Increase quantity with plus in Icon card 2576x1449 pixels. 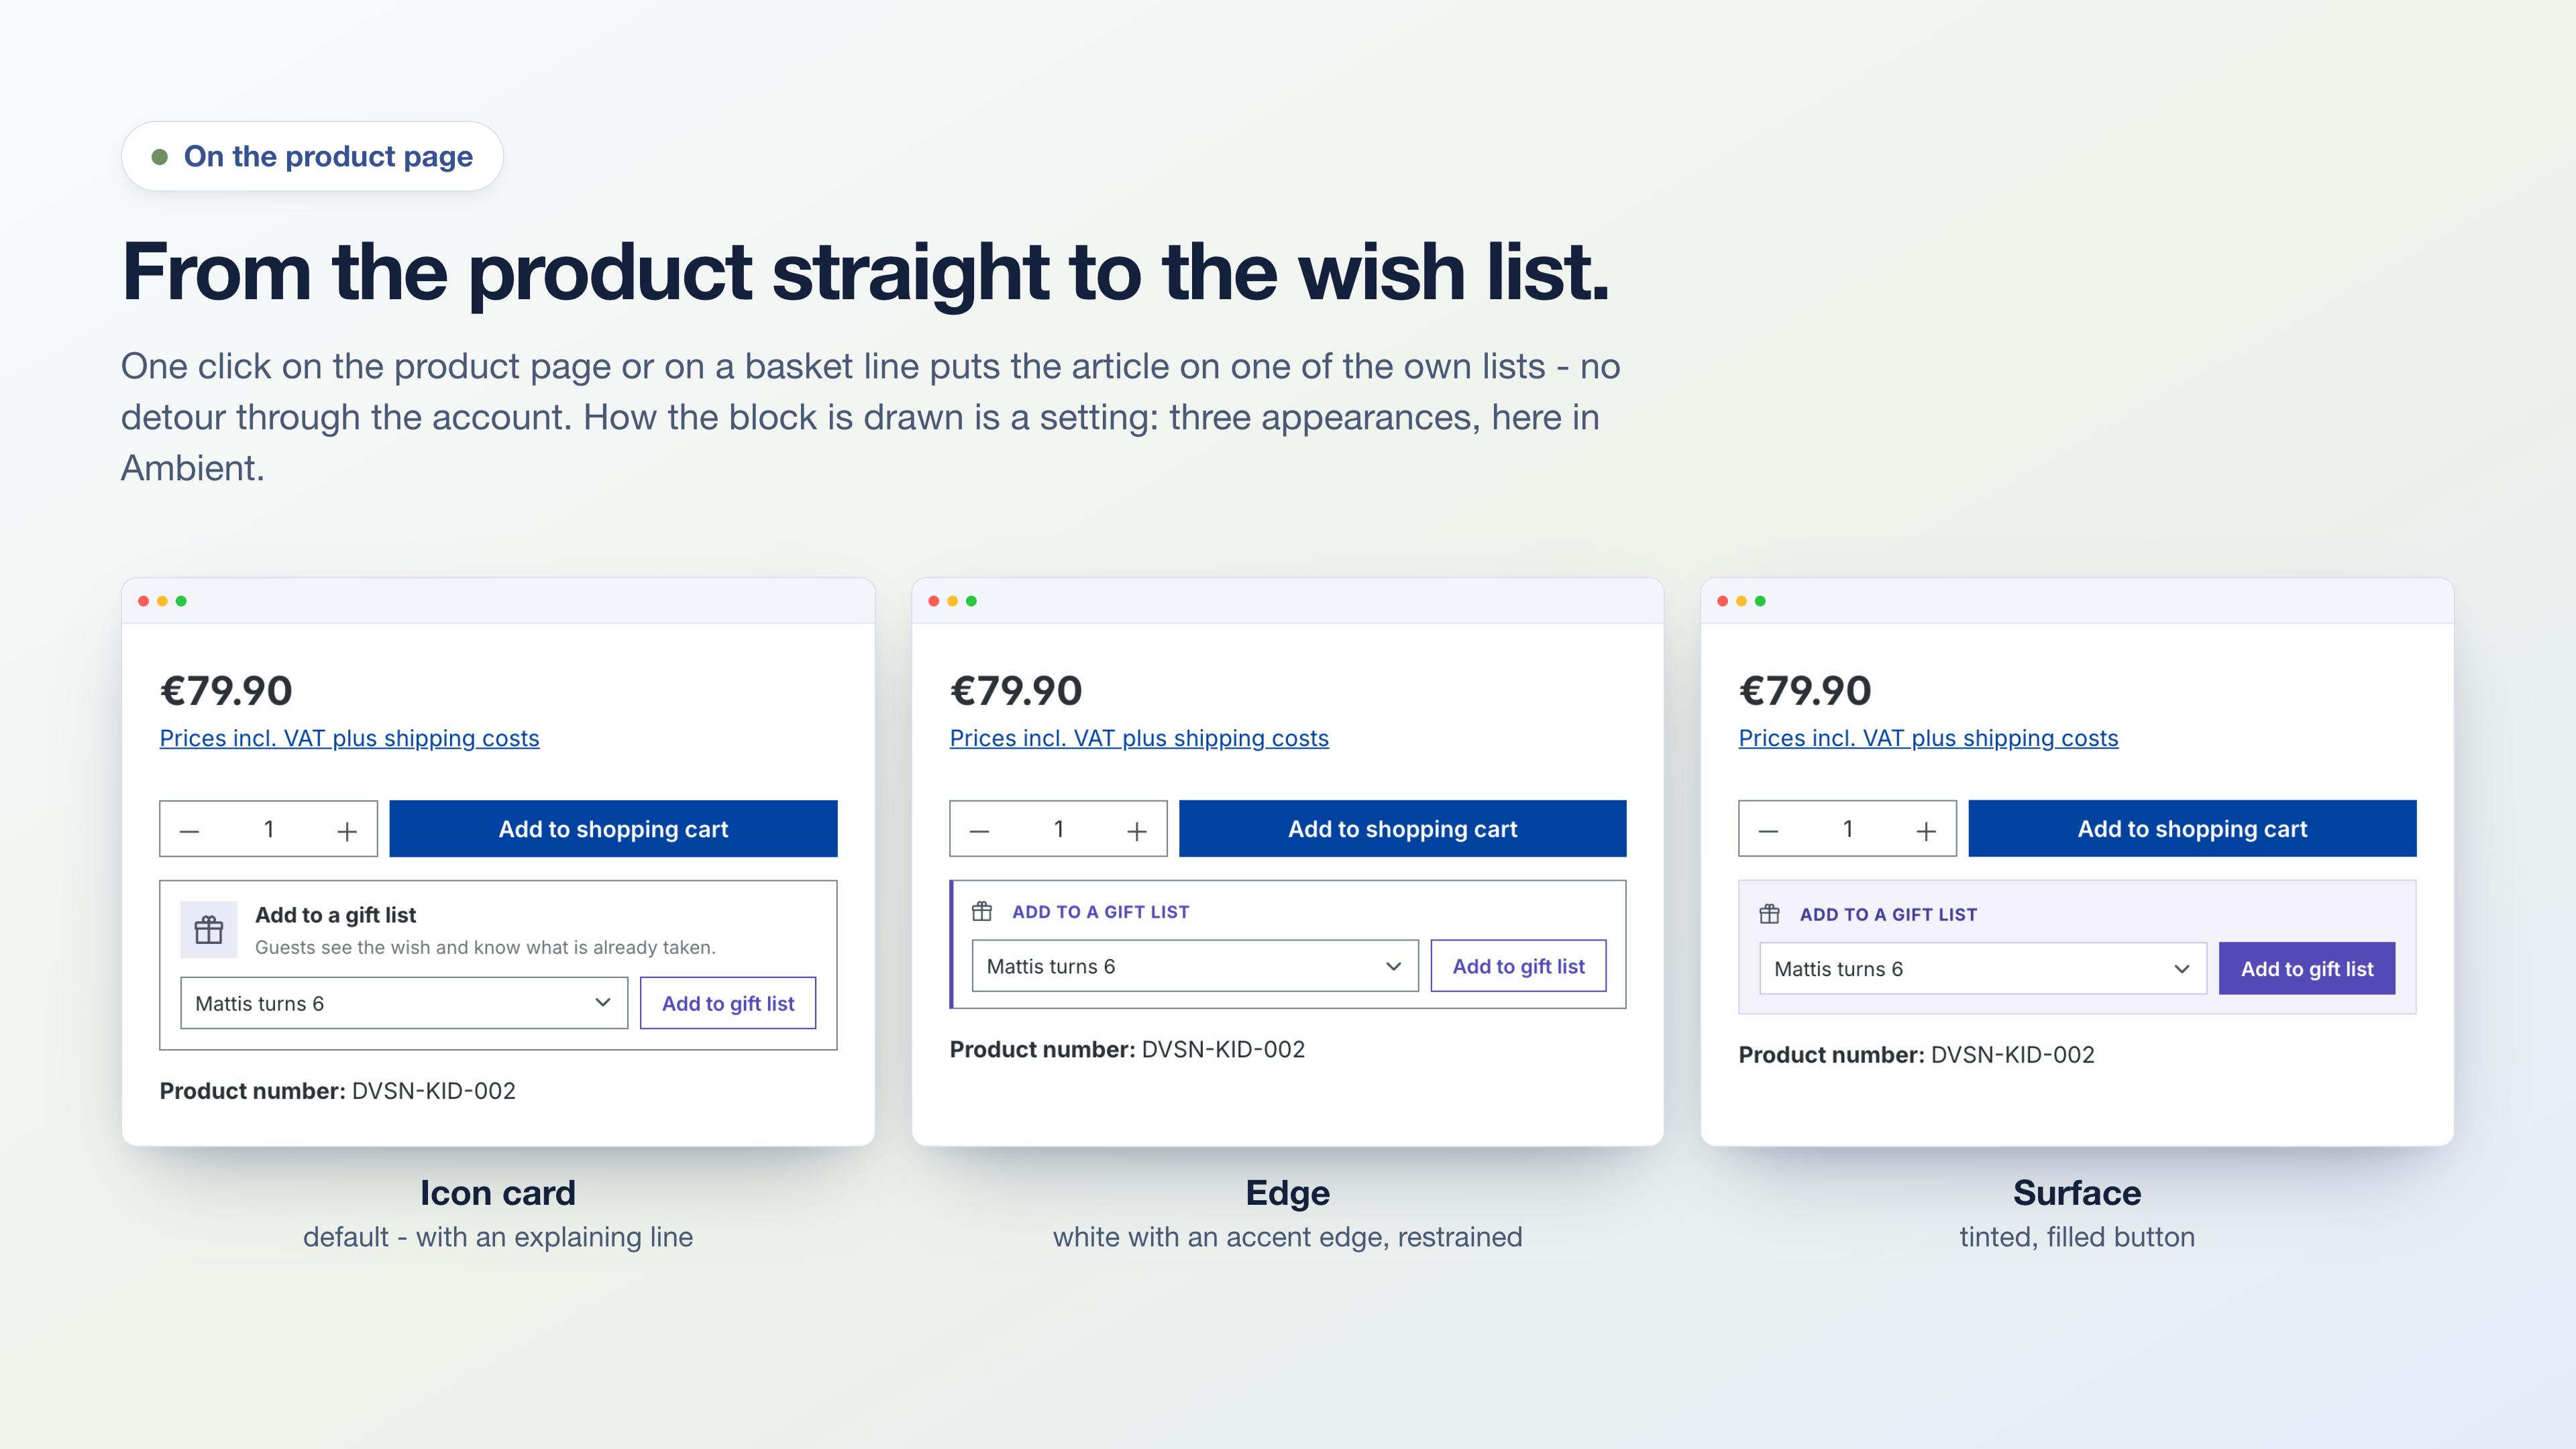pyautogui.click(x=347, y=830)
